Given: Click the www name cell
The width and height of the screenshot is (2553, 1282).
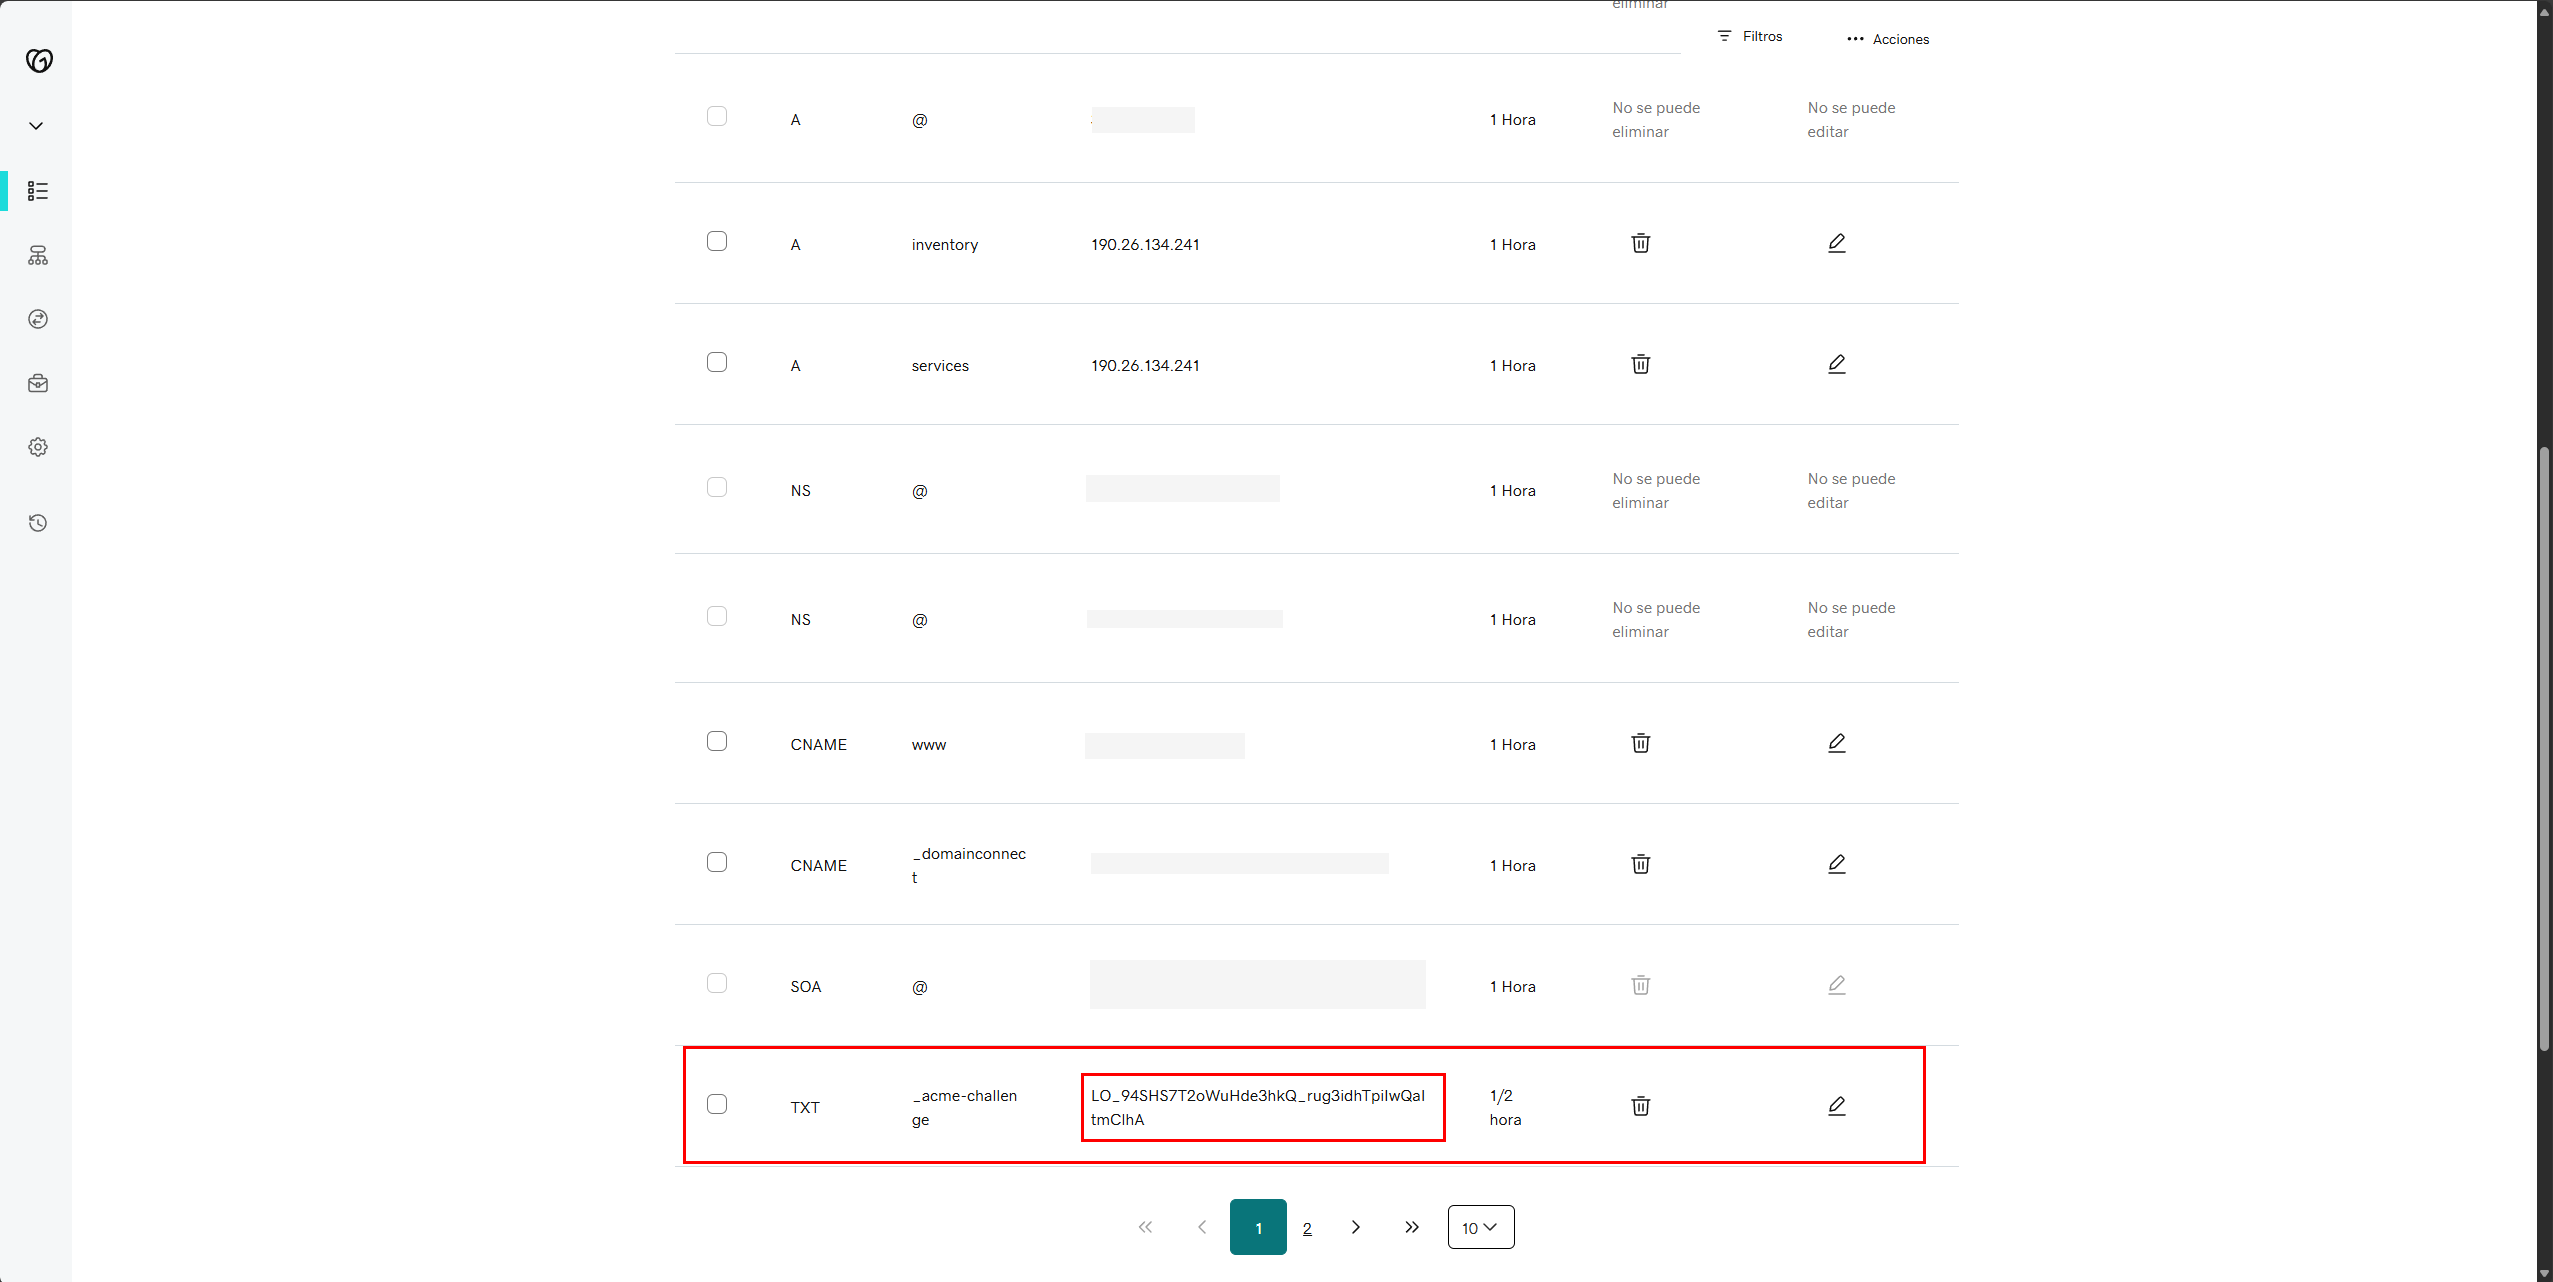Looking at the screenshot, I should pyautogui.click(x=929, y=745).
